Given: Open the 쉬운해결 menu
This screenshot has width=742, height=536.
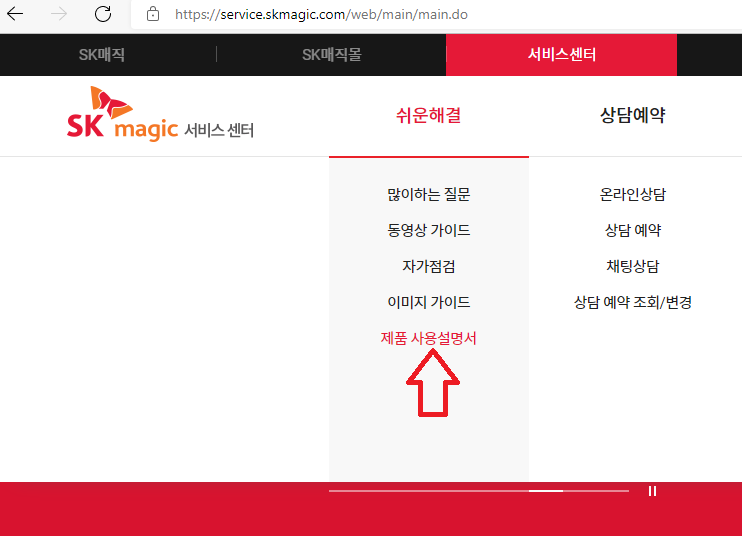Looking at the screenshot, I should click(x=428, y=115).
